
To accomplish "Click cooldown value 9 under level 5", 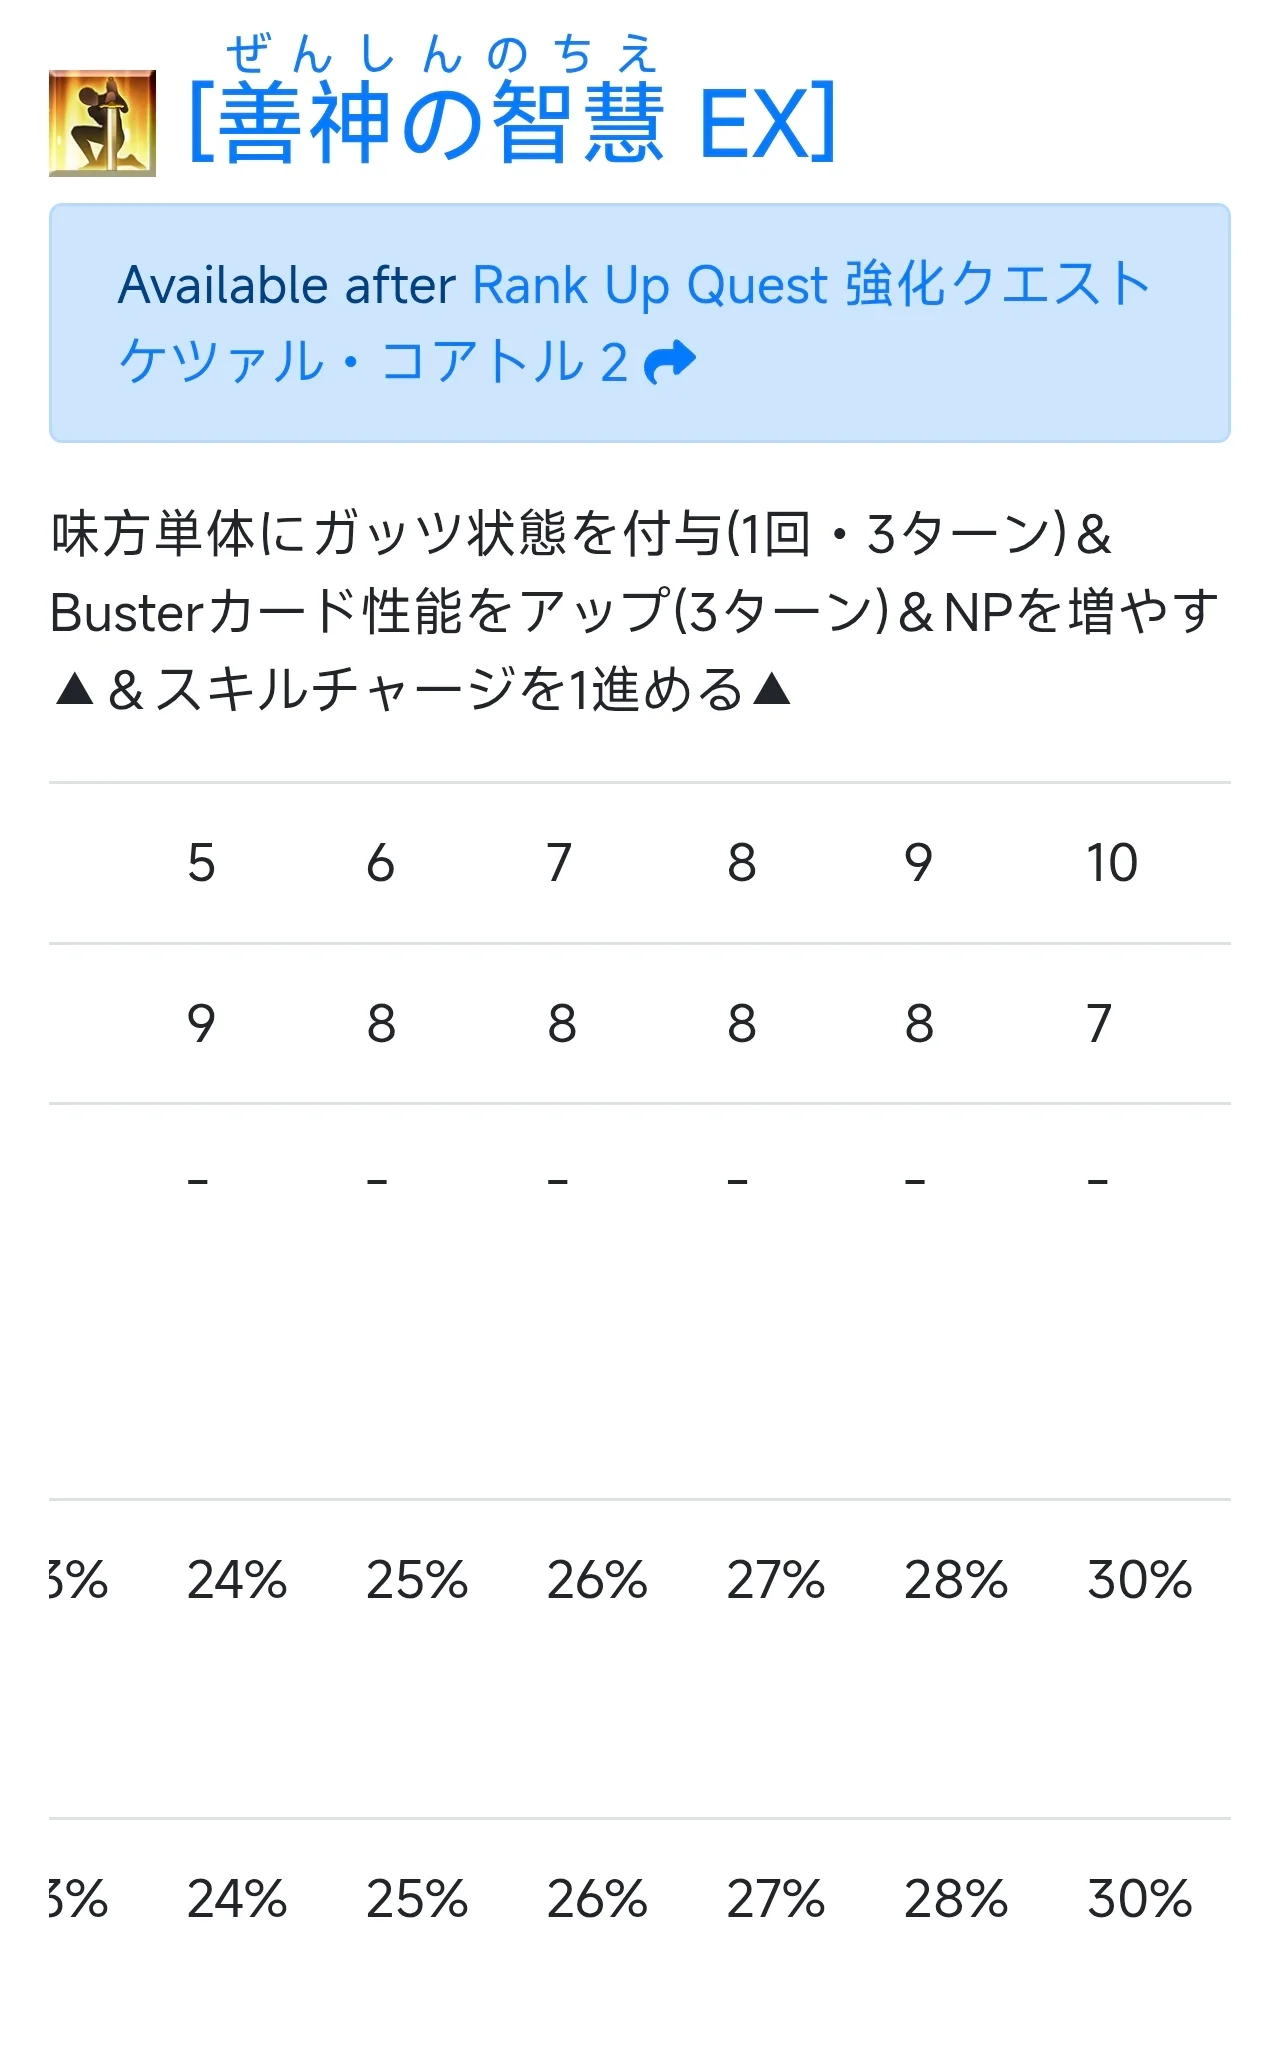I will pyautogui.click(x=201, y=1024).
